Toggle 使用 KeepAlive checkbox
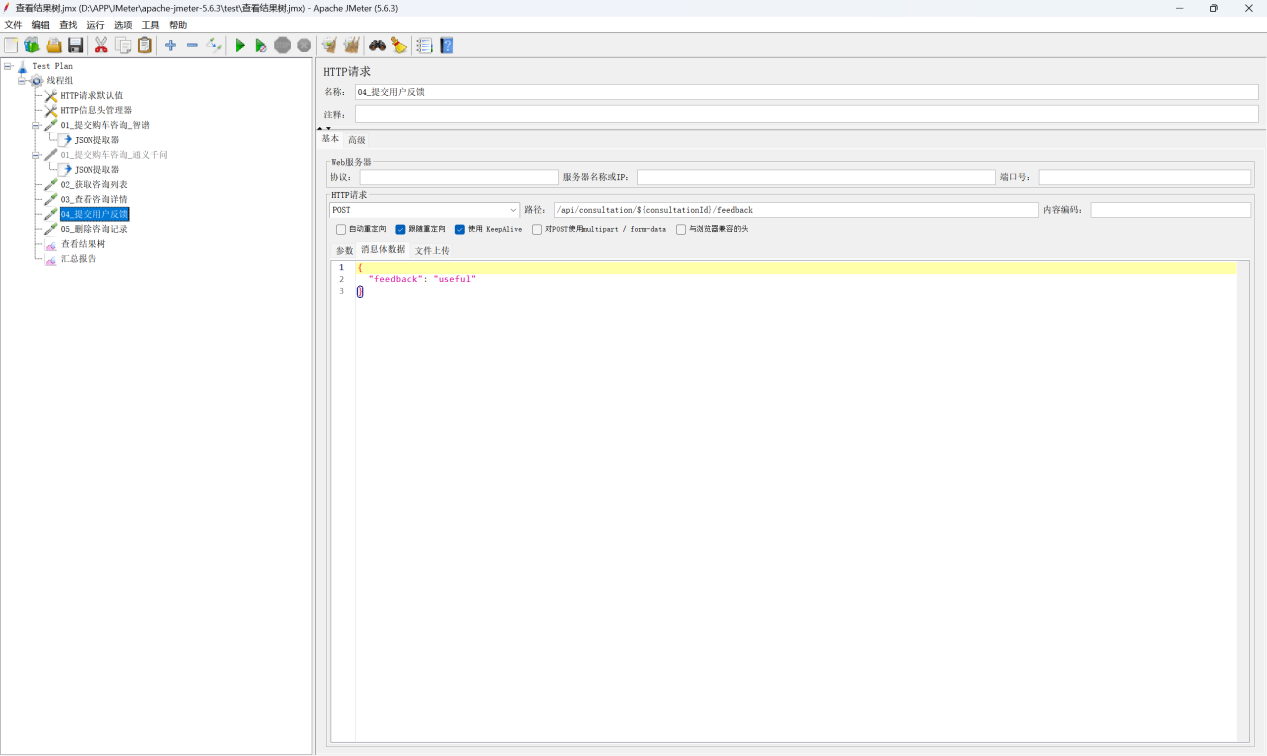This screenshot has width=1267, height=756. pos(460,229)
